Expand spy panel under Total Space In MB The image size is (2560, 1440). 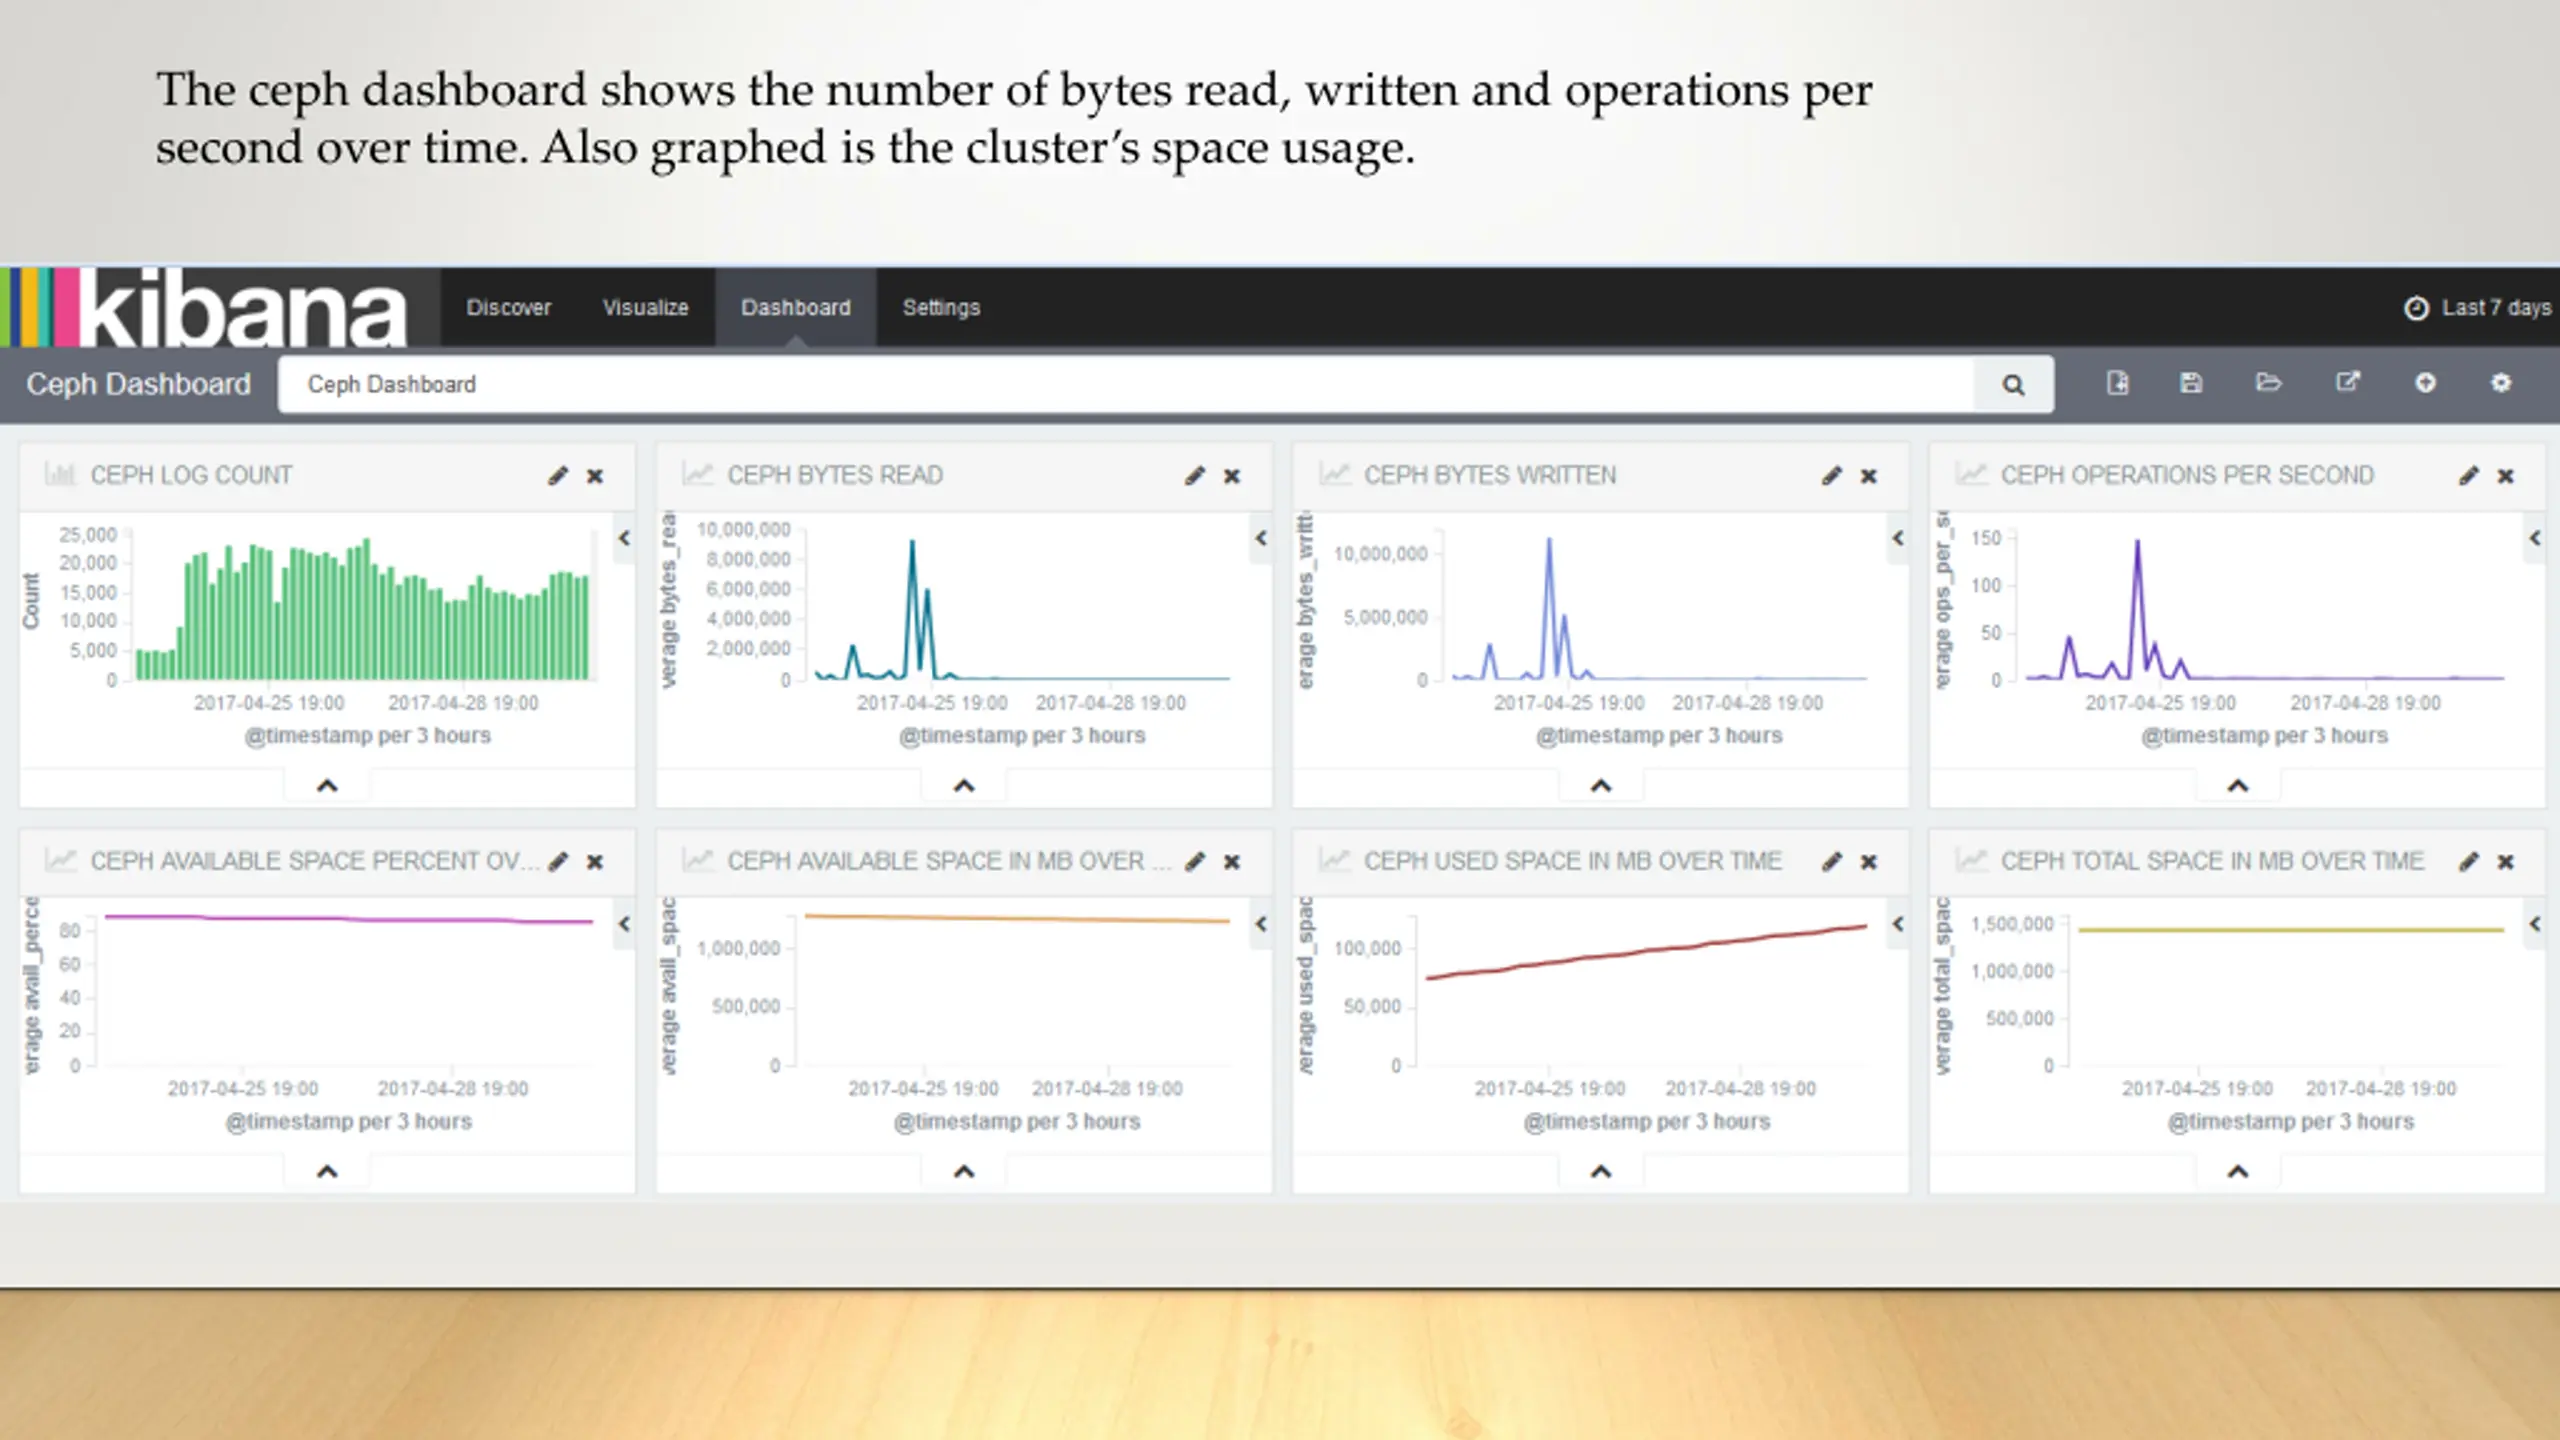(x=2238, y=1172)
